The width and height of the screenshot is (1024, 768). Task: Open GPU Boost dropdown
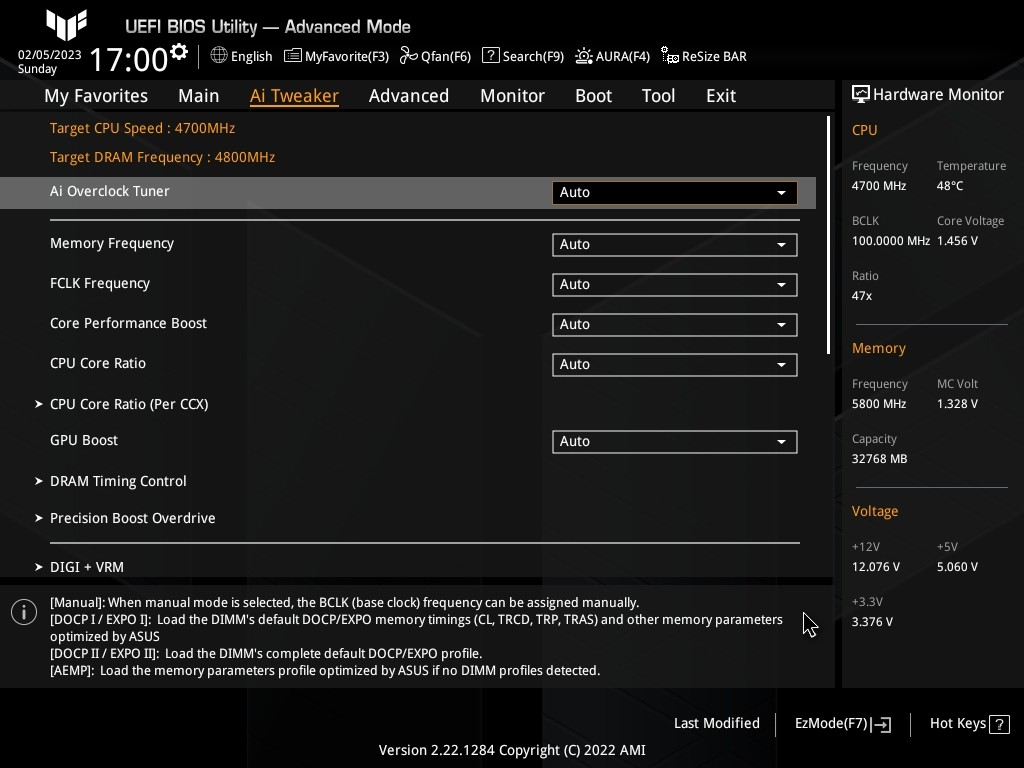click(x=674, y=441)
